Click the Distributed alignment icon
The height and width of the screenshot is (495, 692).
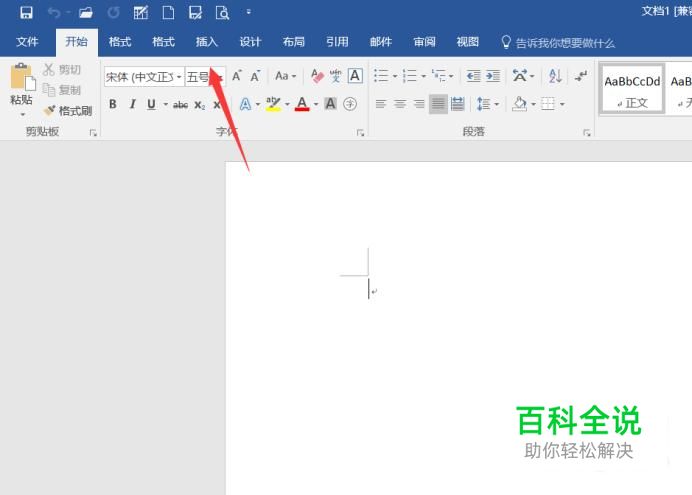pos(457,104)
